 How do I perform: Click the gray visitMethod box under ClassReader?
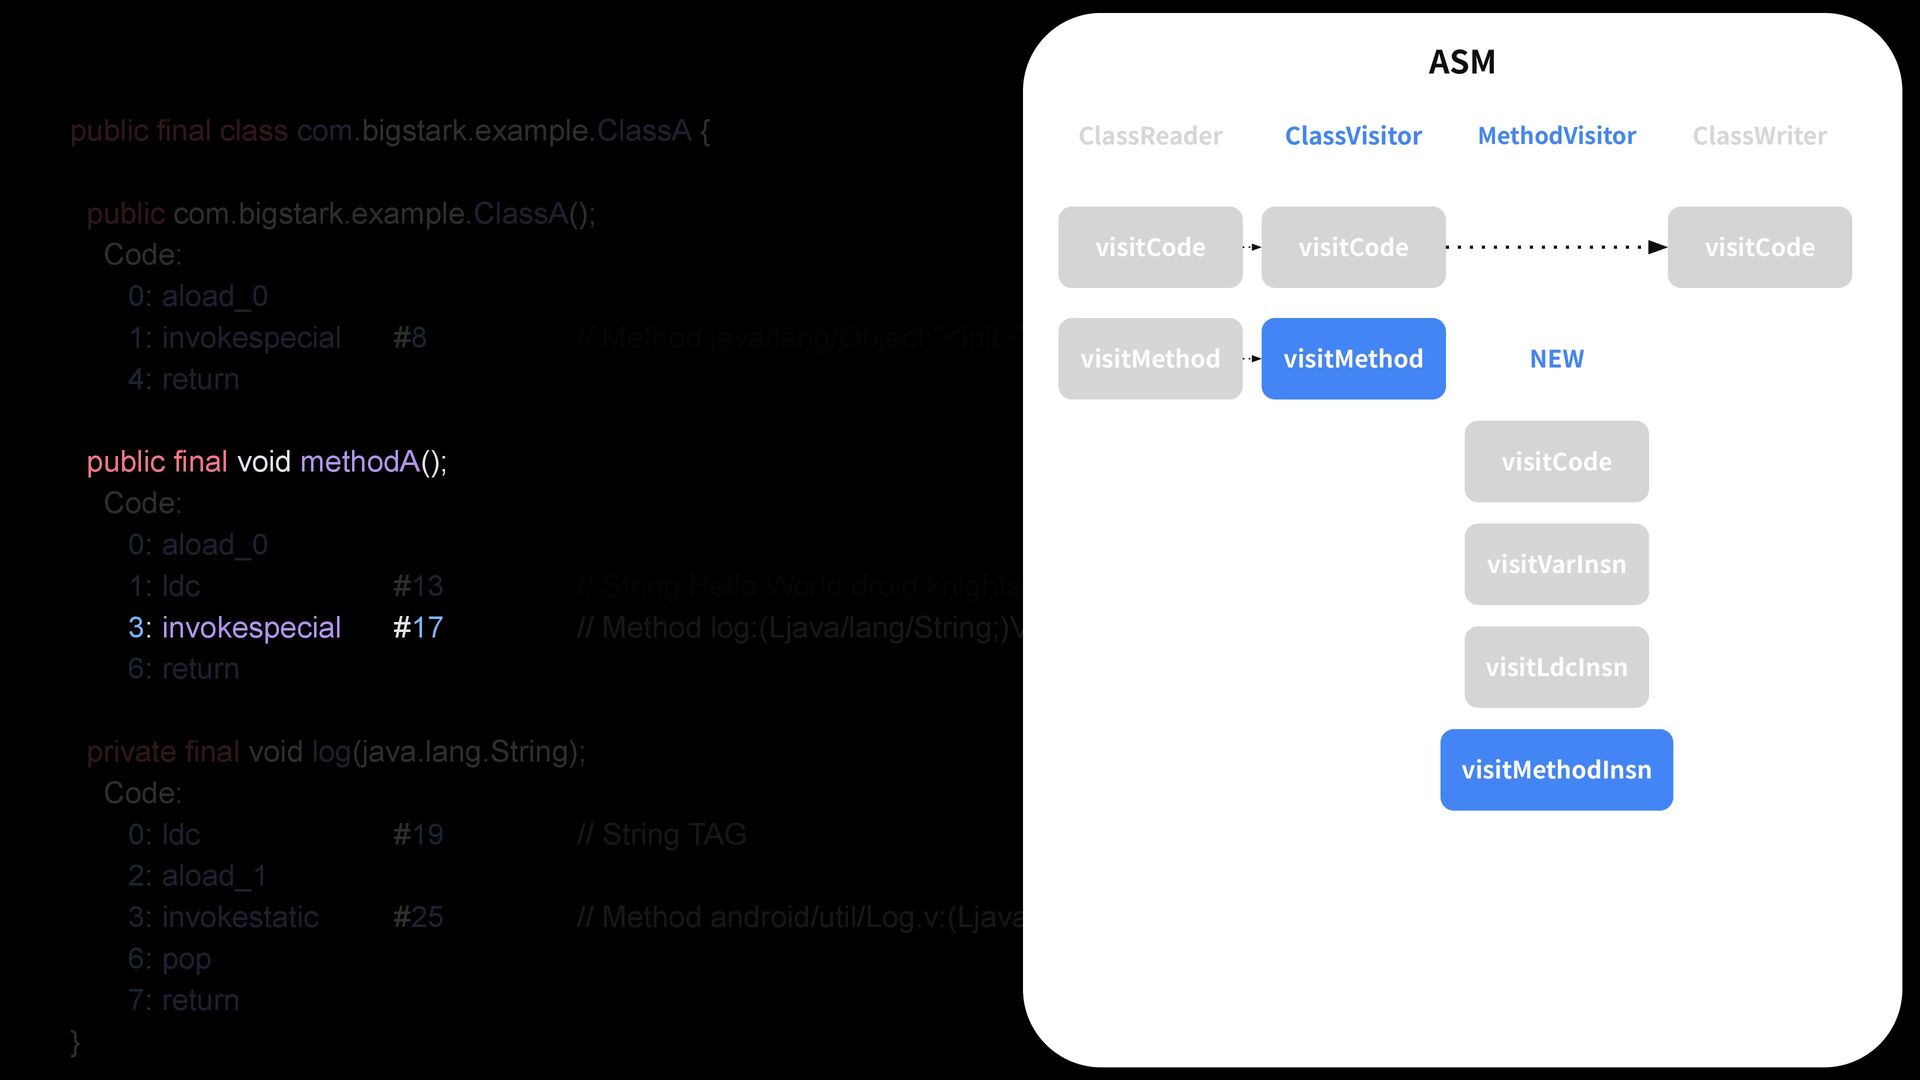pyautogui.click(x=1150, y=359)
